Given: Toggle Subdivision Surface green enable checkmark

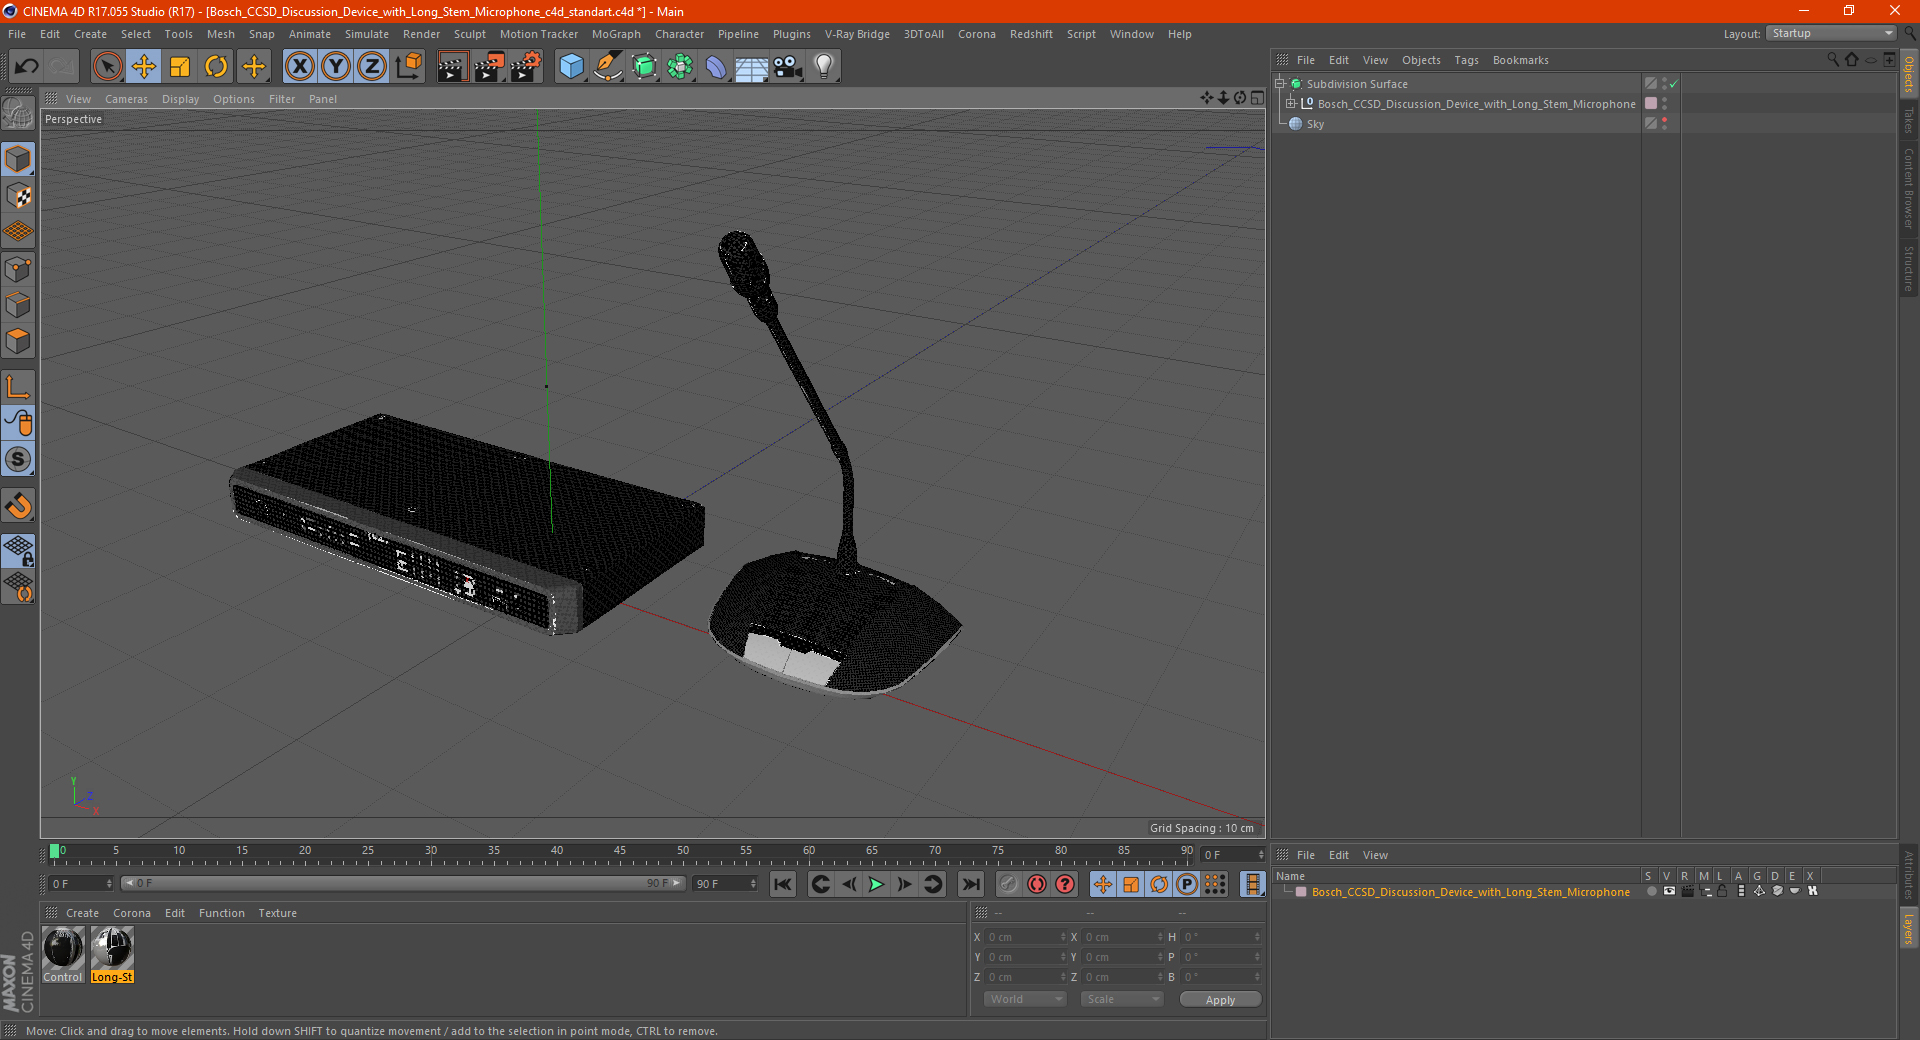Looking at the screenshot, I should (1673, 84).
